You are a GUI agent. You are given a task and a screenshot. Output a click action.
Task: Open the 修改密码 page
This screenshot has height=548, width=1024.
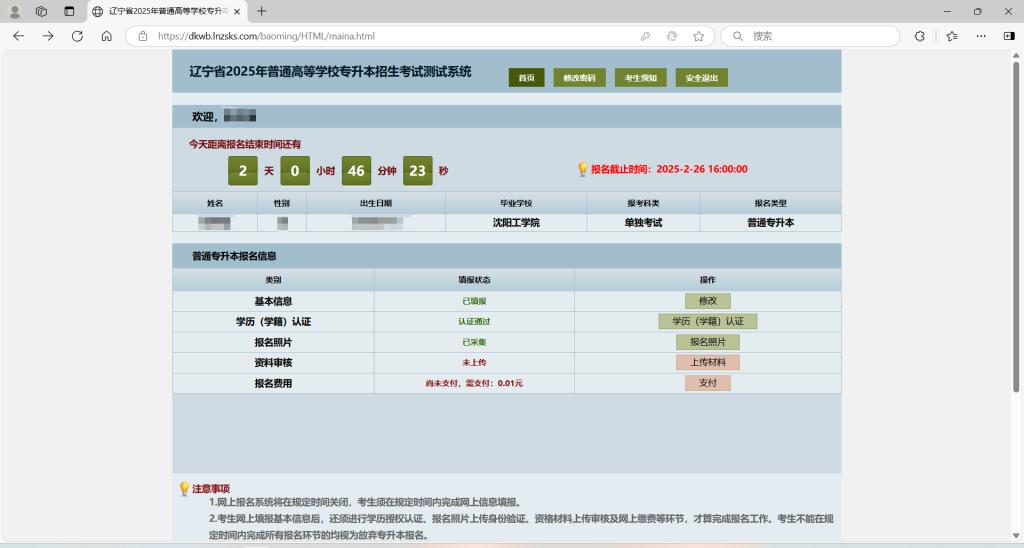point(580,78)
